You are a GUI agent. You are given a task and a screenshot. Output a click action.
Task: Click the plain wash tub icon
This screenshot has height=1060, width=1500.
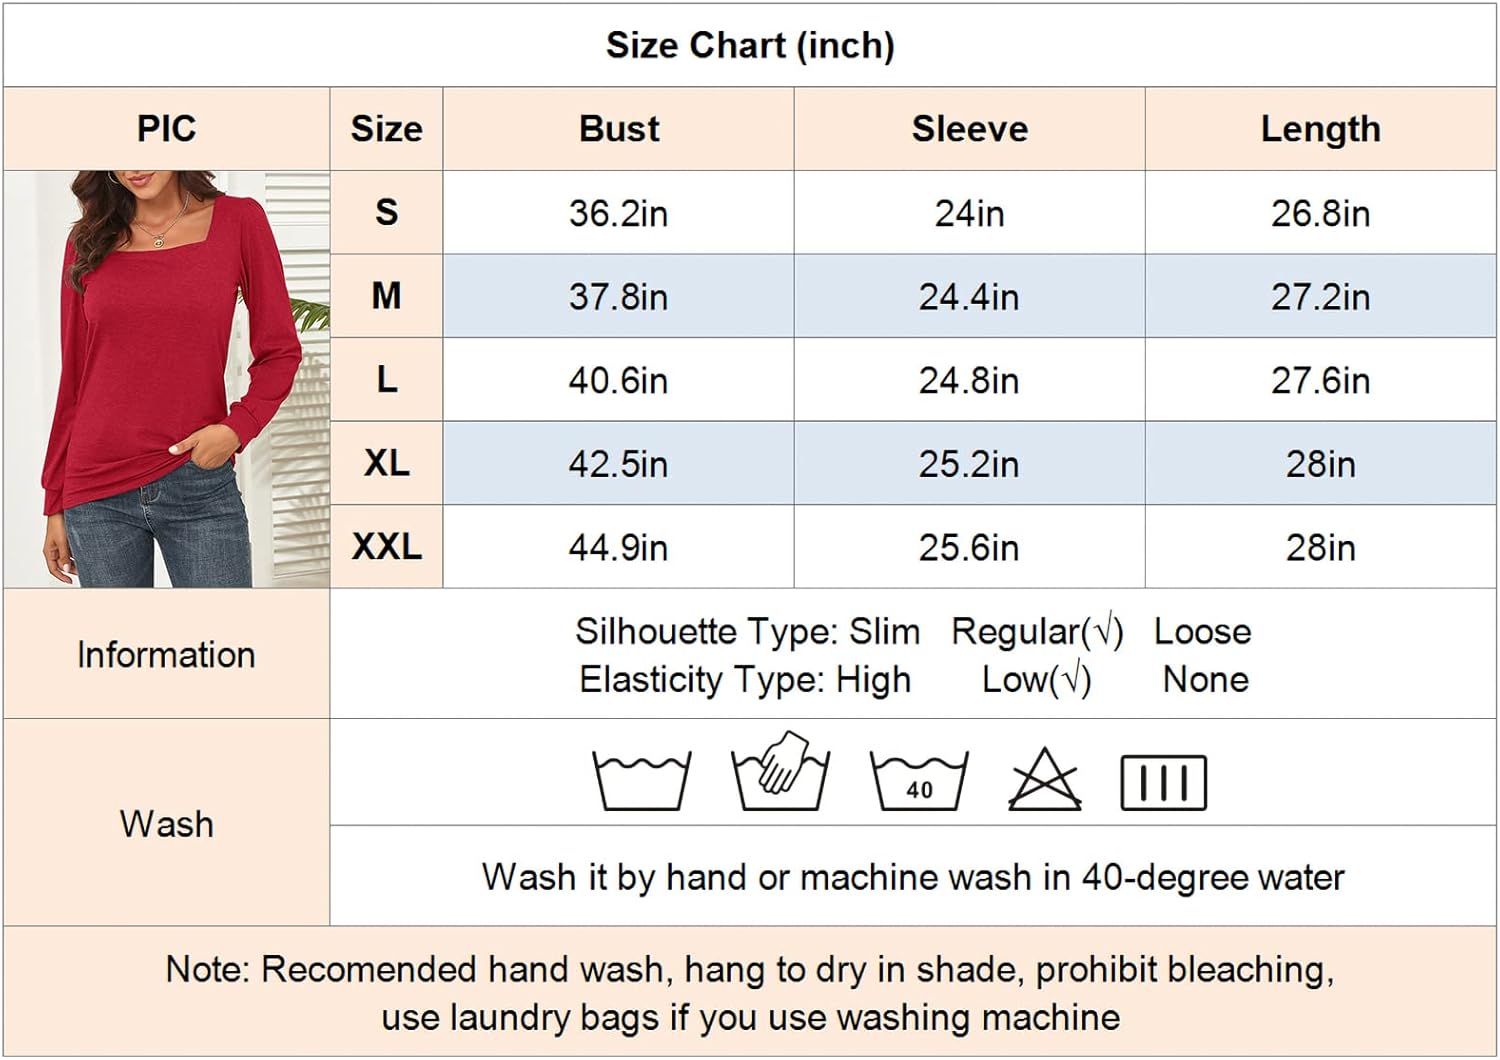641,780
